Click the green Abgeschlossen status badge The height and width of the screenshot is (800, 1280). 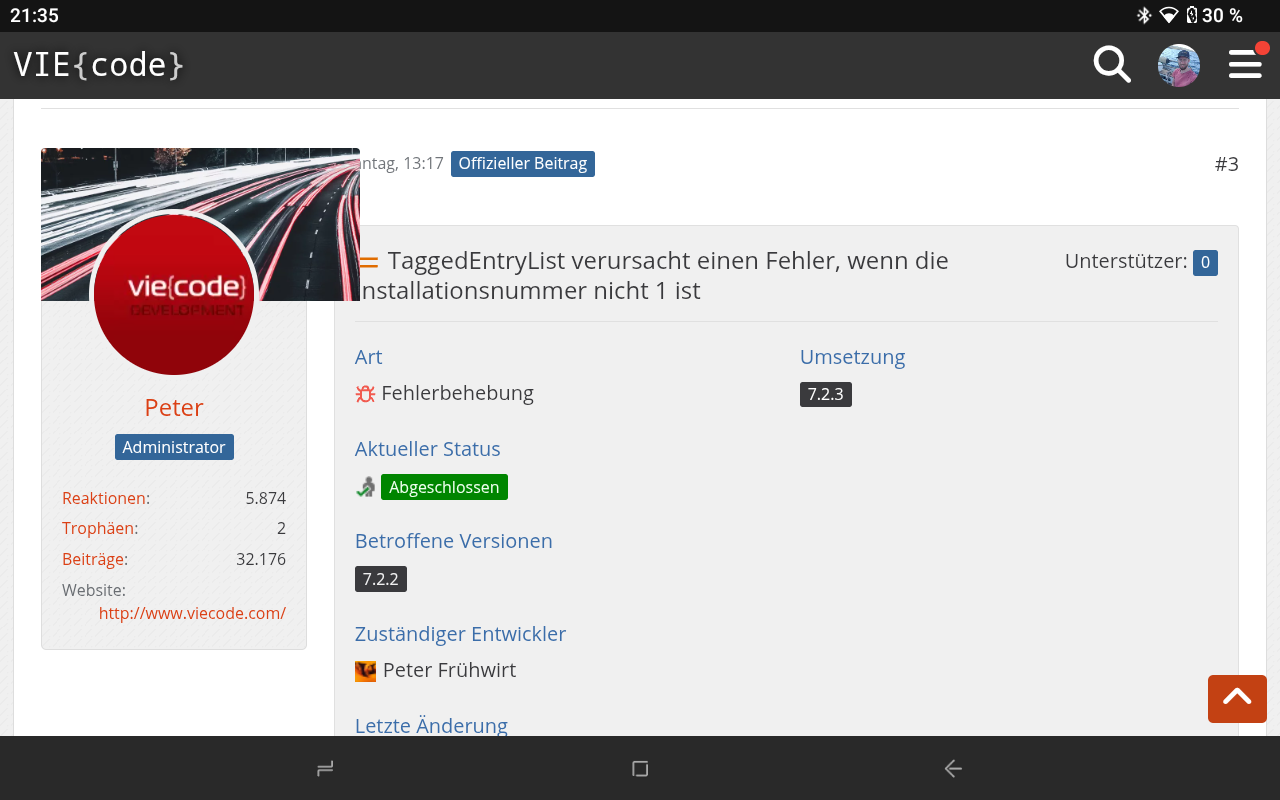click(x=444, y=487)
